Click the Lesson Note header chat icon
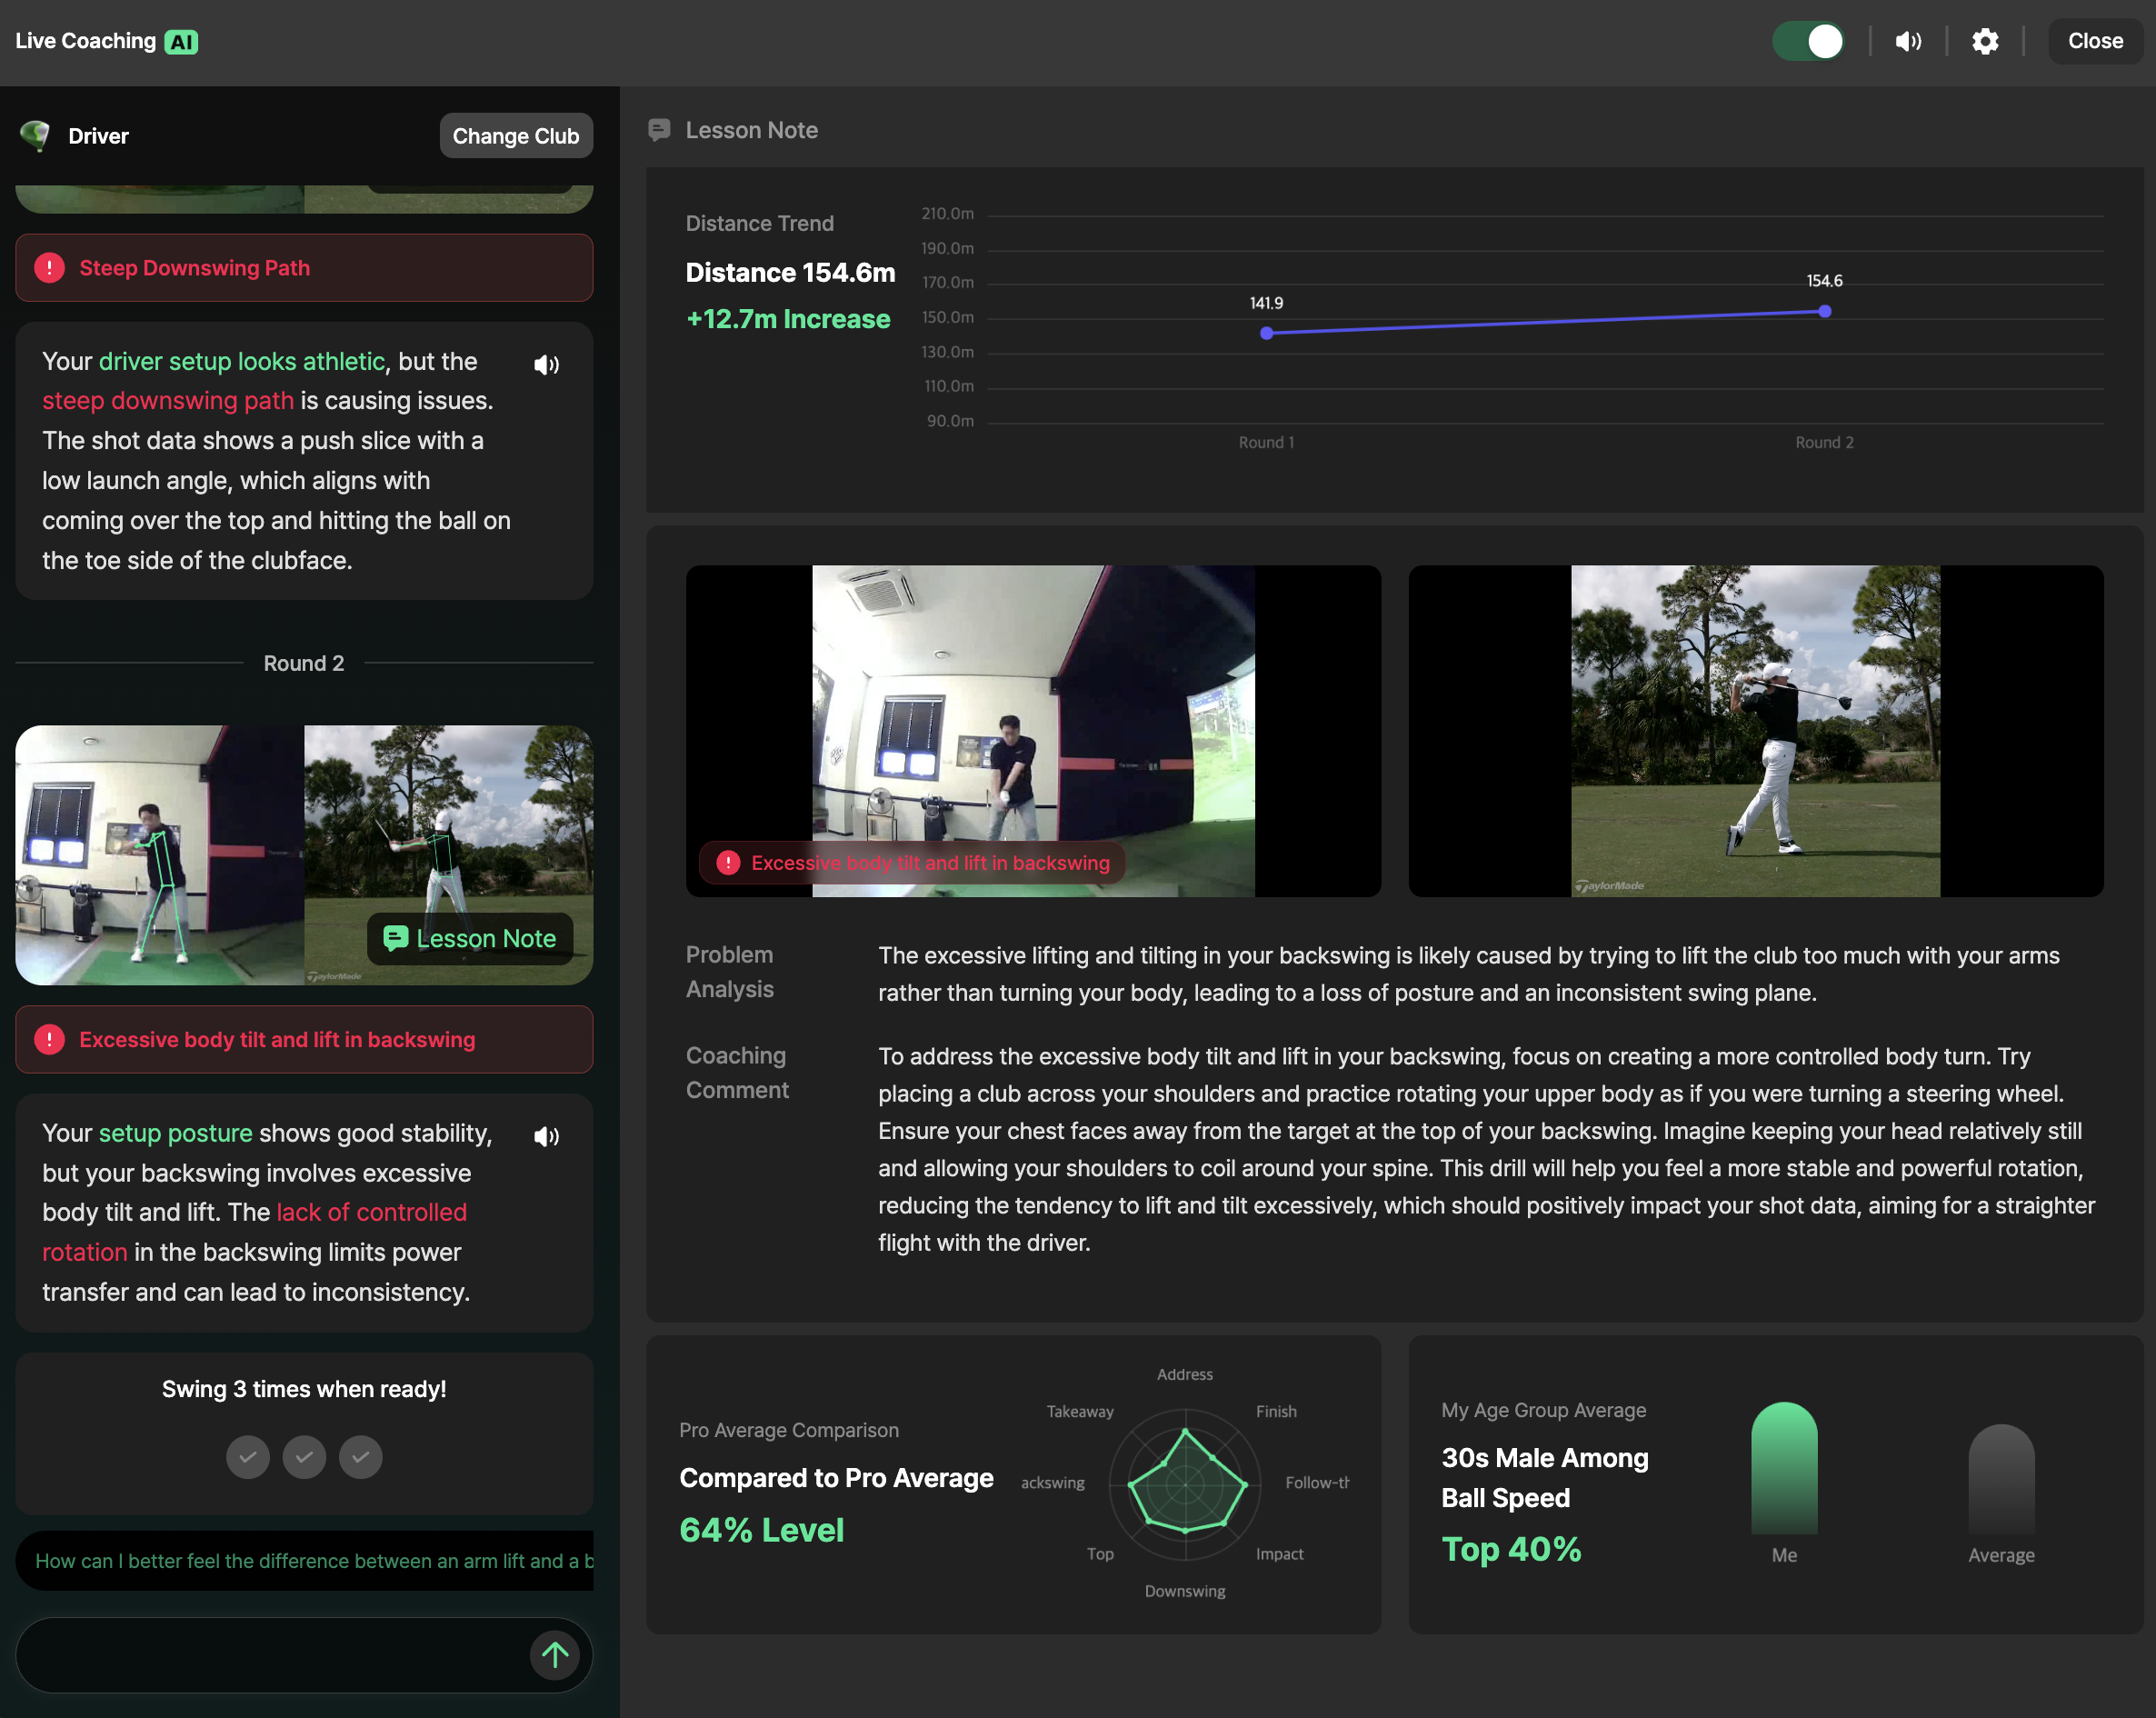 [x=659, y=130]
